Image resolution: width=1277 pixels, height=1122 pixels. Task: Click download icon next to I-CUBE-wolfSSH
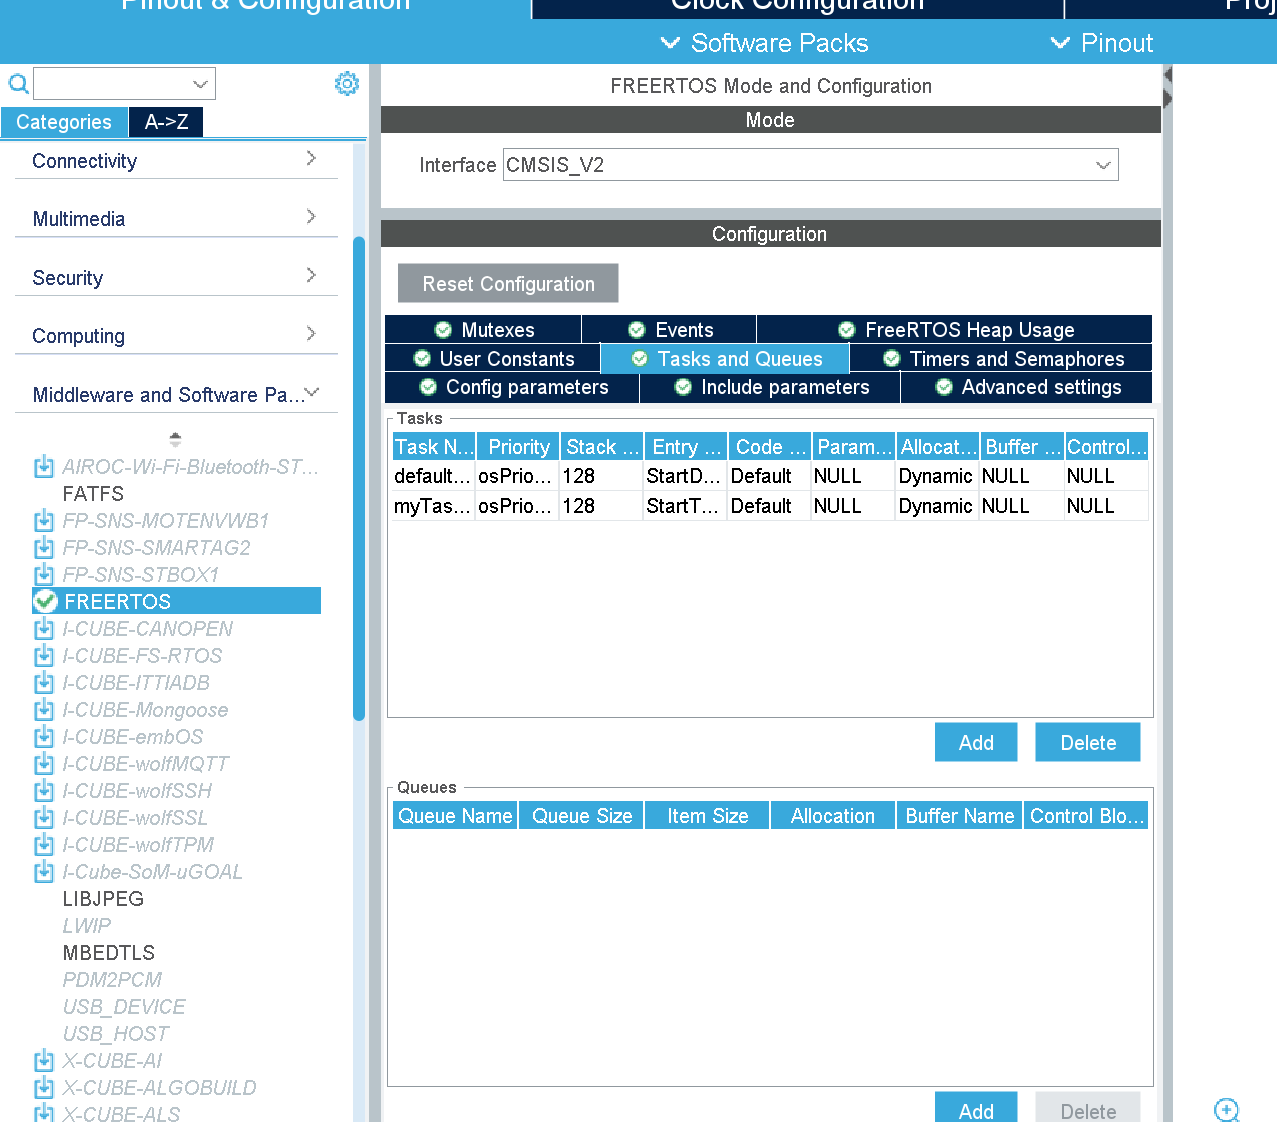44,791
